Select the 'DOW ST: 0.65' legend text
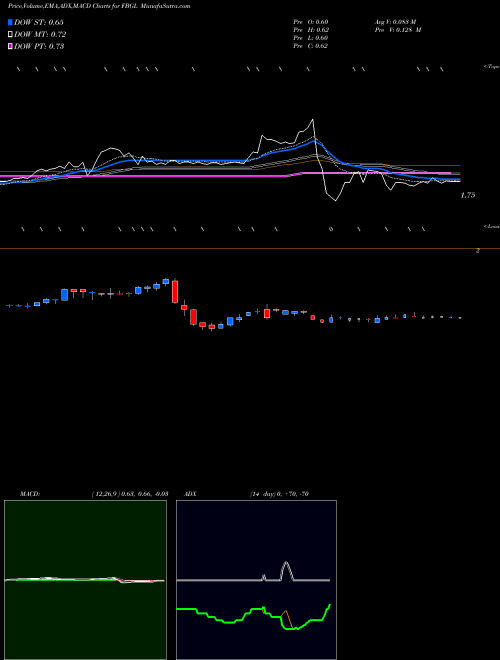 (x=39, y=22)
